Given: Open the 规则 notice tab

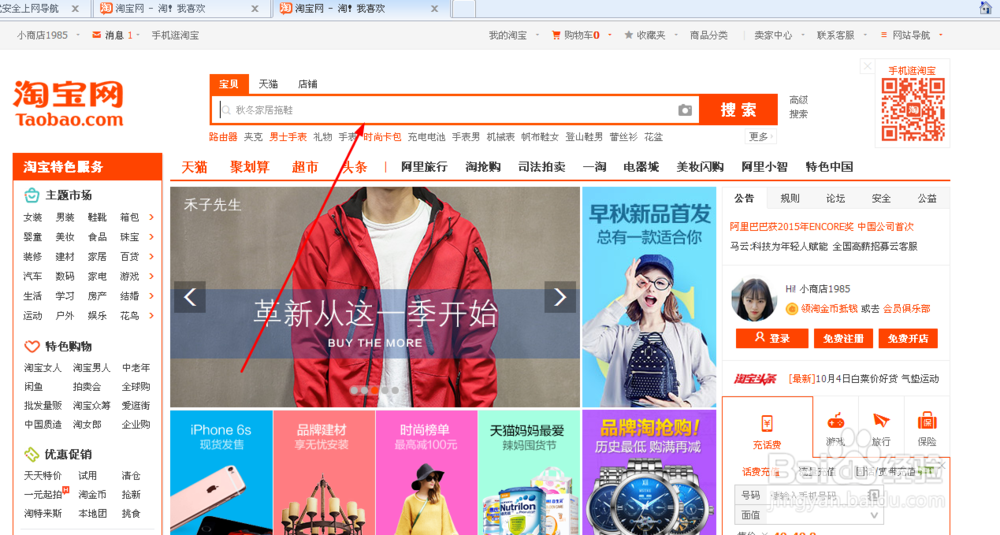Looking at the screenshot, I should tap(790, 198).
